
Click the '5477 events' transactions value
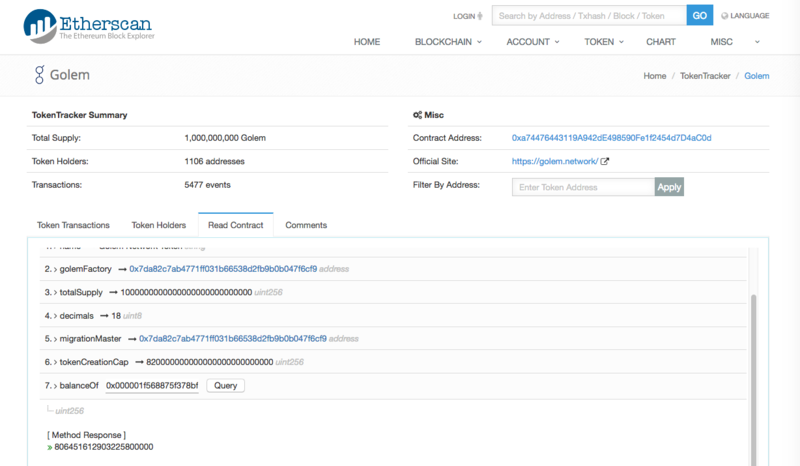tap(207, 185)
